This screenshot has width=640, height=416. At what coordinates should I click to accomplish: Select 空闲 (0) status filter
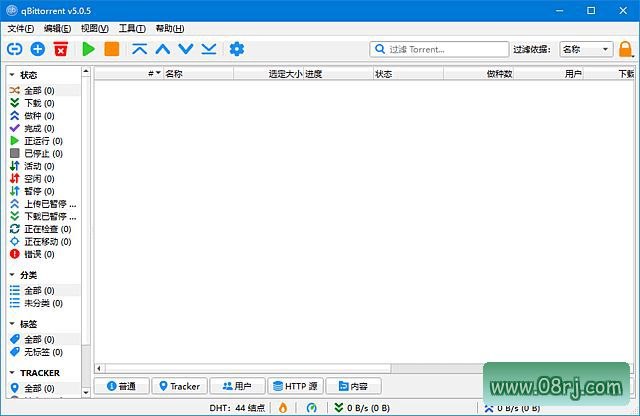[44, 178]
